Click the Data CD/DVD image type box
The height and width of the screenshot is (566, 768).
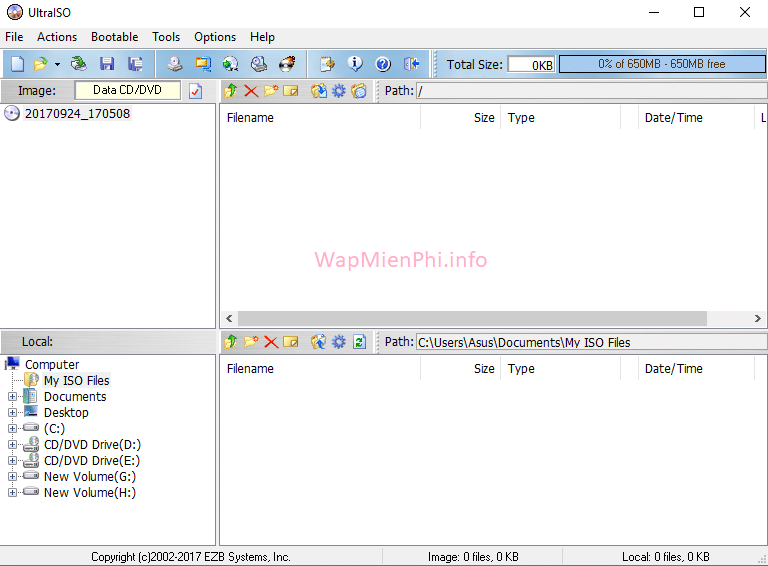(x=127, y=90)
